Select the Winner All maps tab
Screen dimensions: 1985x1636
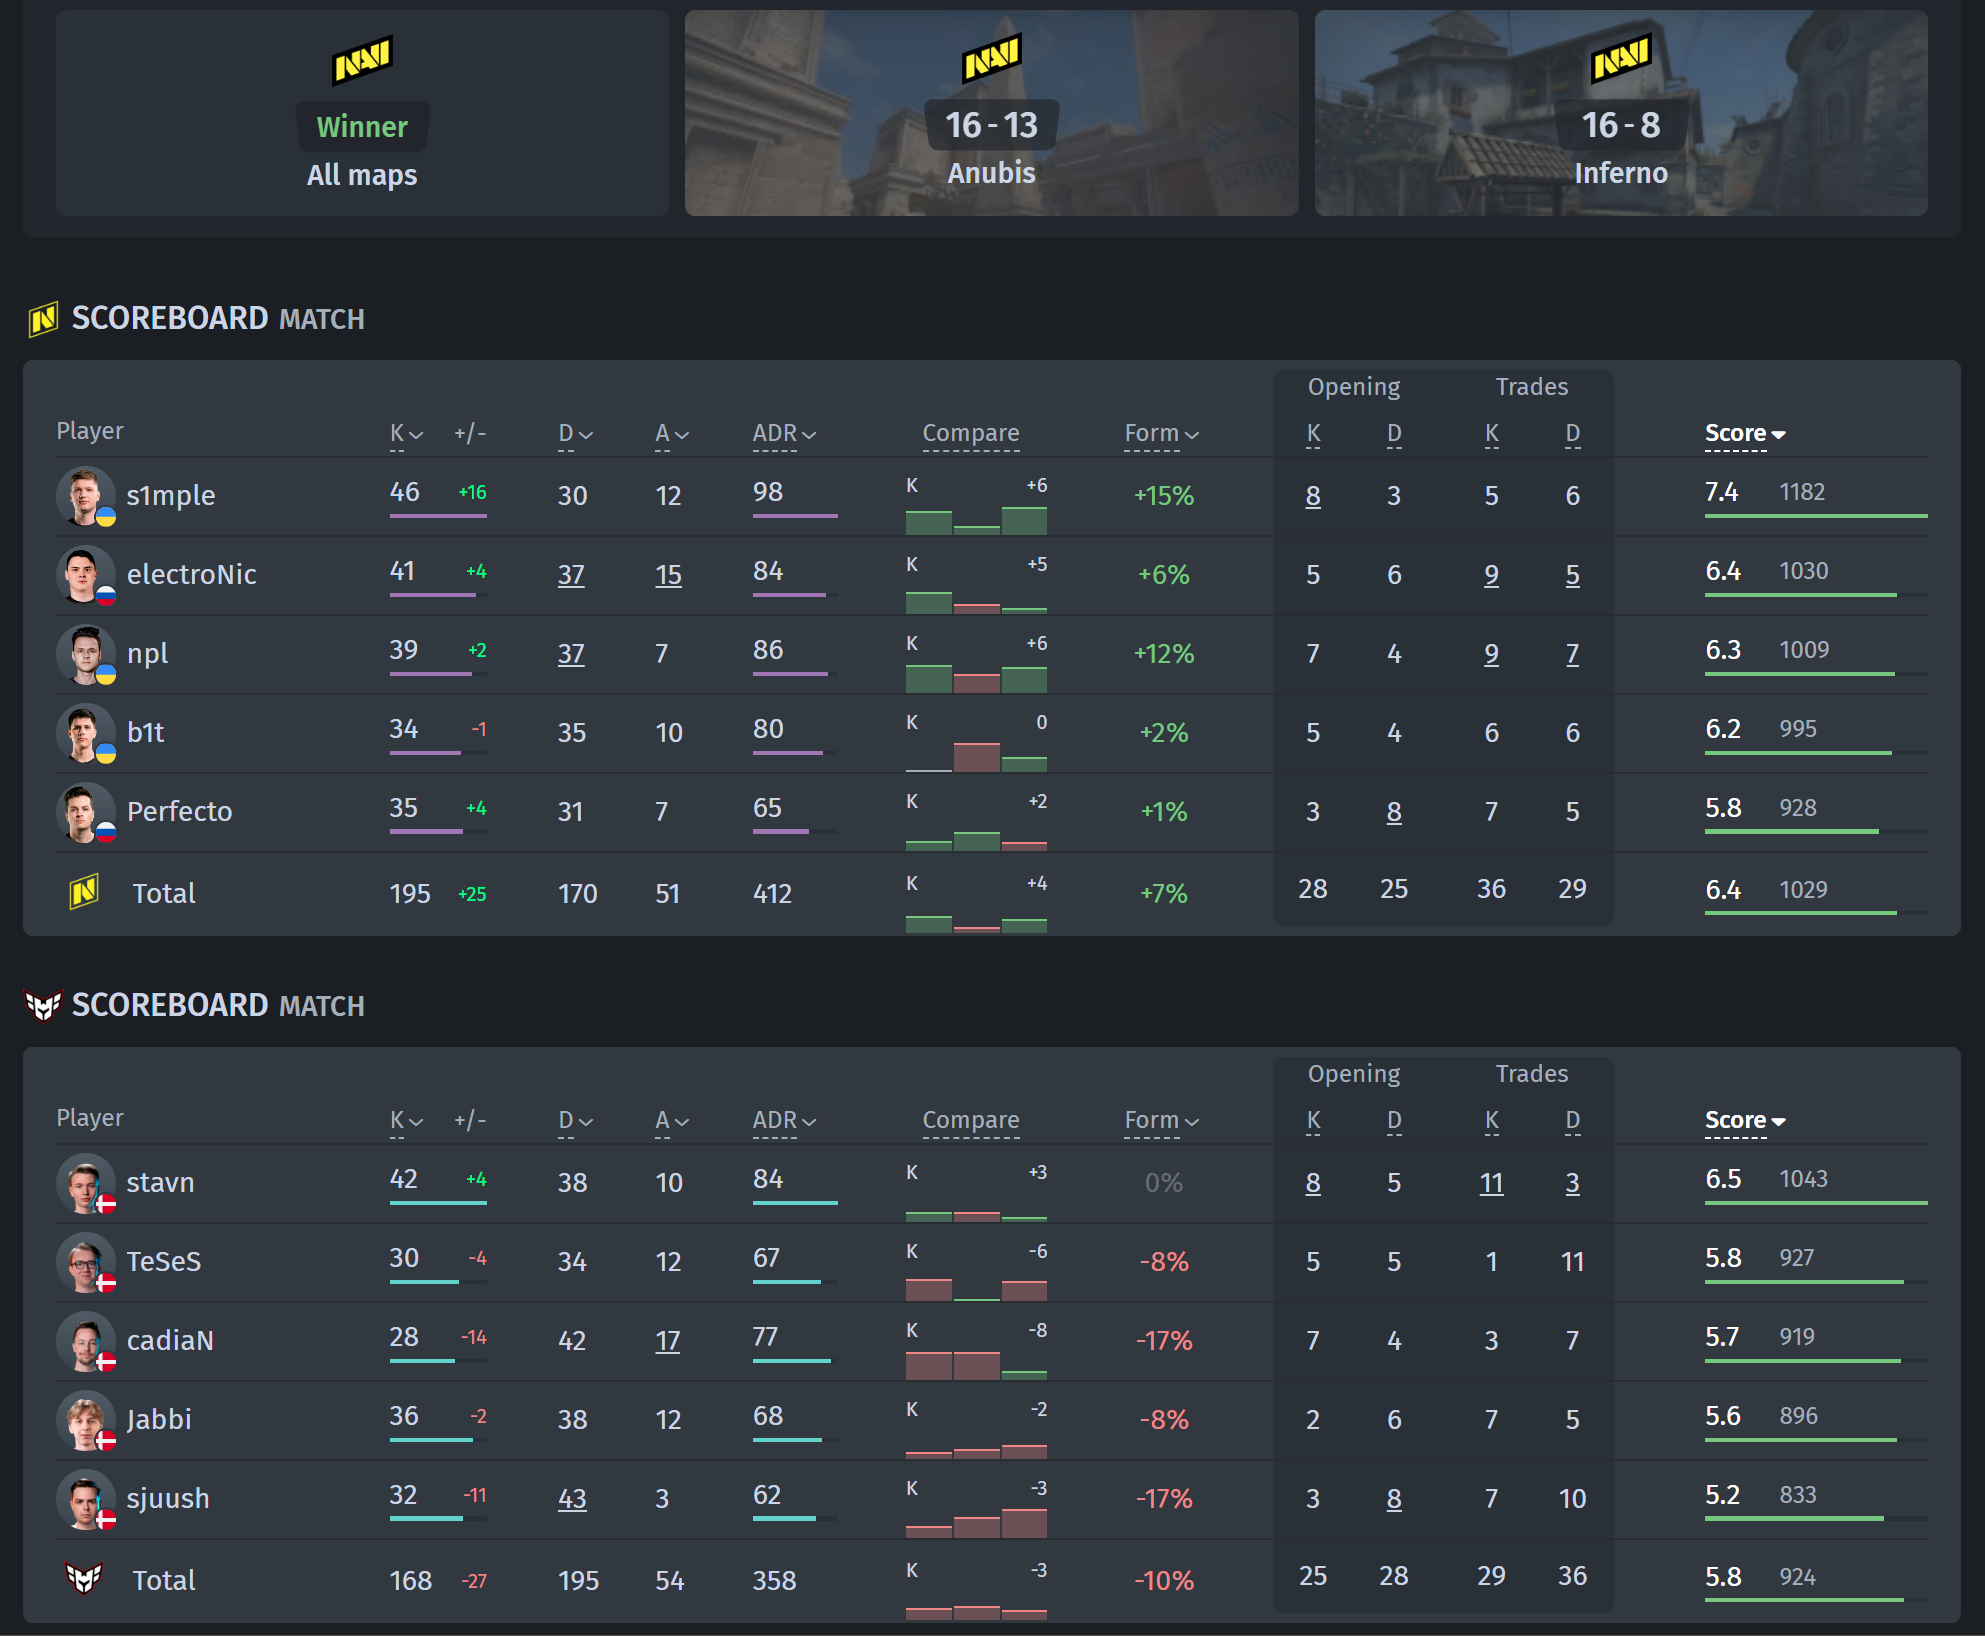(x=362, y=113)
